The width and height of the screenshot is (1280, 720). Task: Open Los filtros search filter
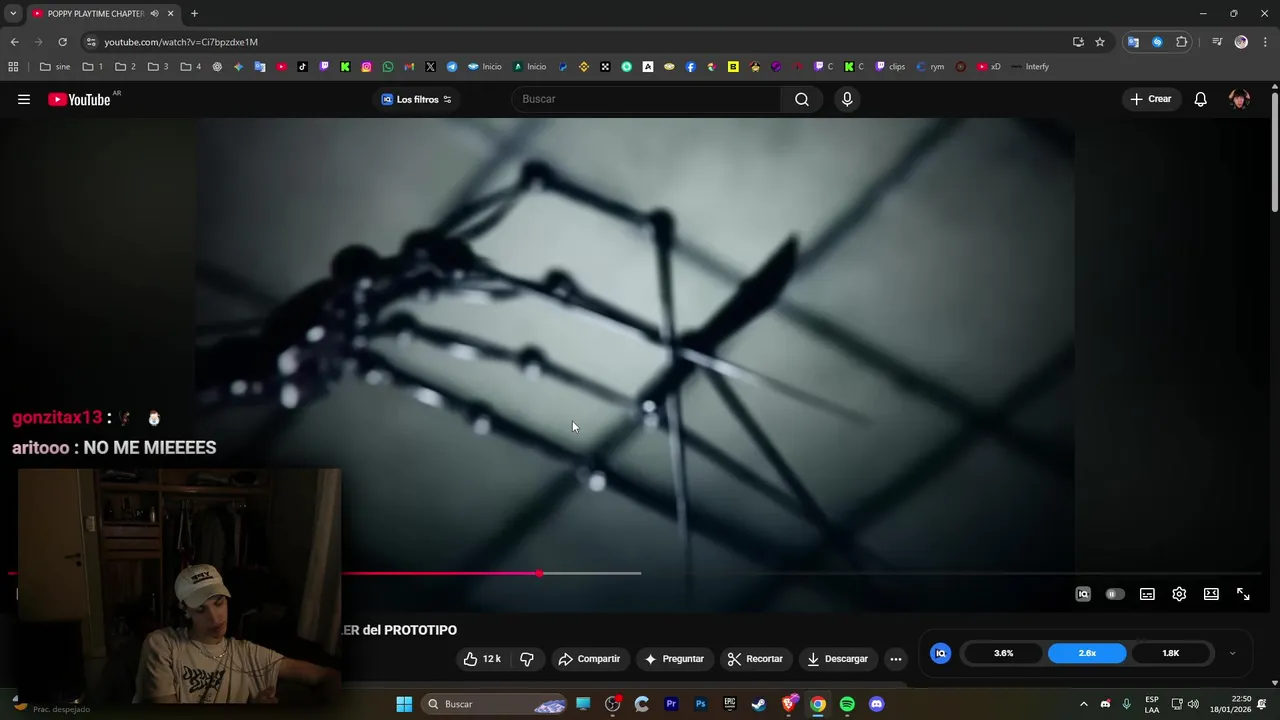point(417,99)
